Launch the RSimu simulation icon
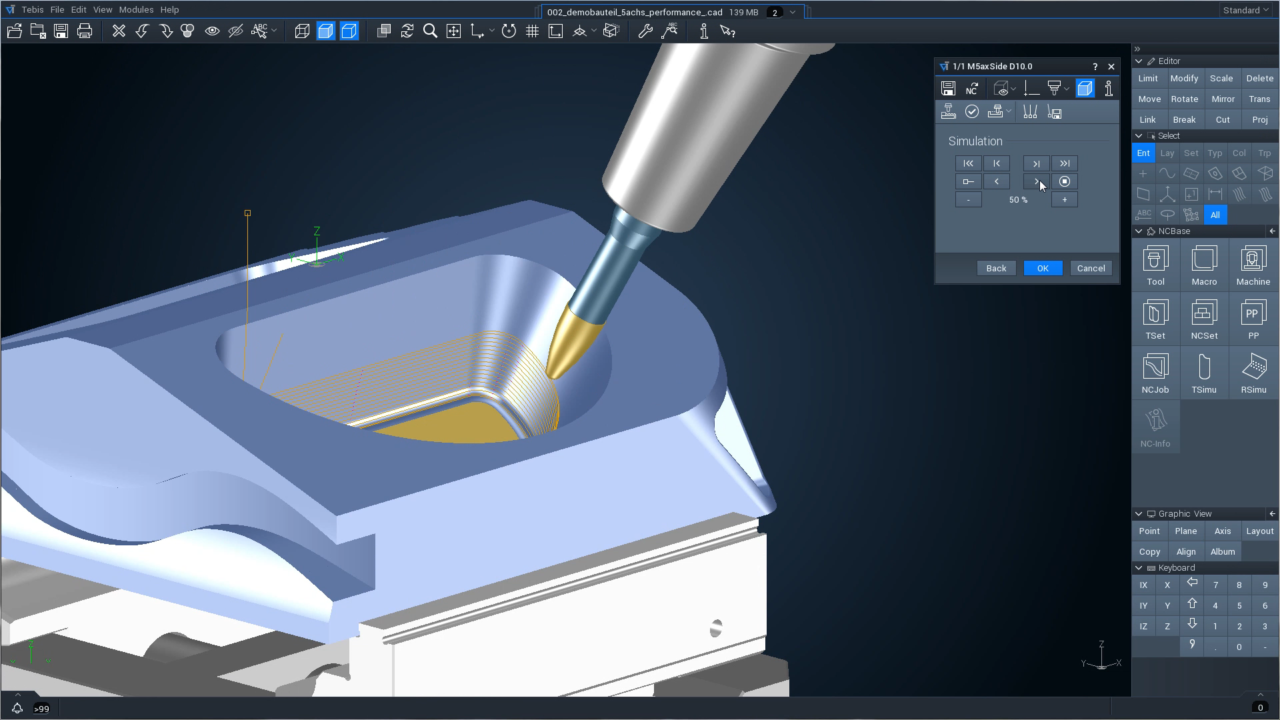The height and width of the screenshot is (720, 1280). tap(1253, 374)
